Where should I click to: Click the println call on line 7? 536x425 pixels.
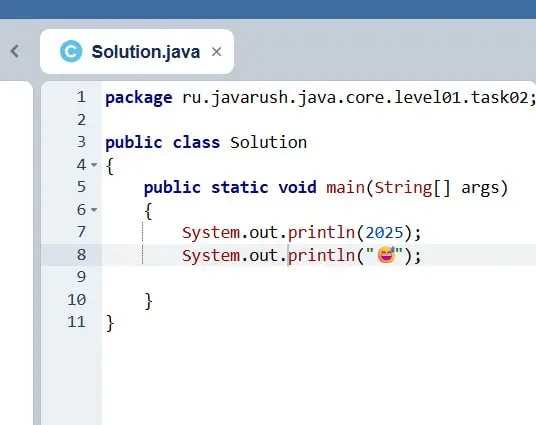click(x=321, y=233)
